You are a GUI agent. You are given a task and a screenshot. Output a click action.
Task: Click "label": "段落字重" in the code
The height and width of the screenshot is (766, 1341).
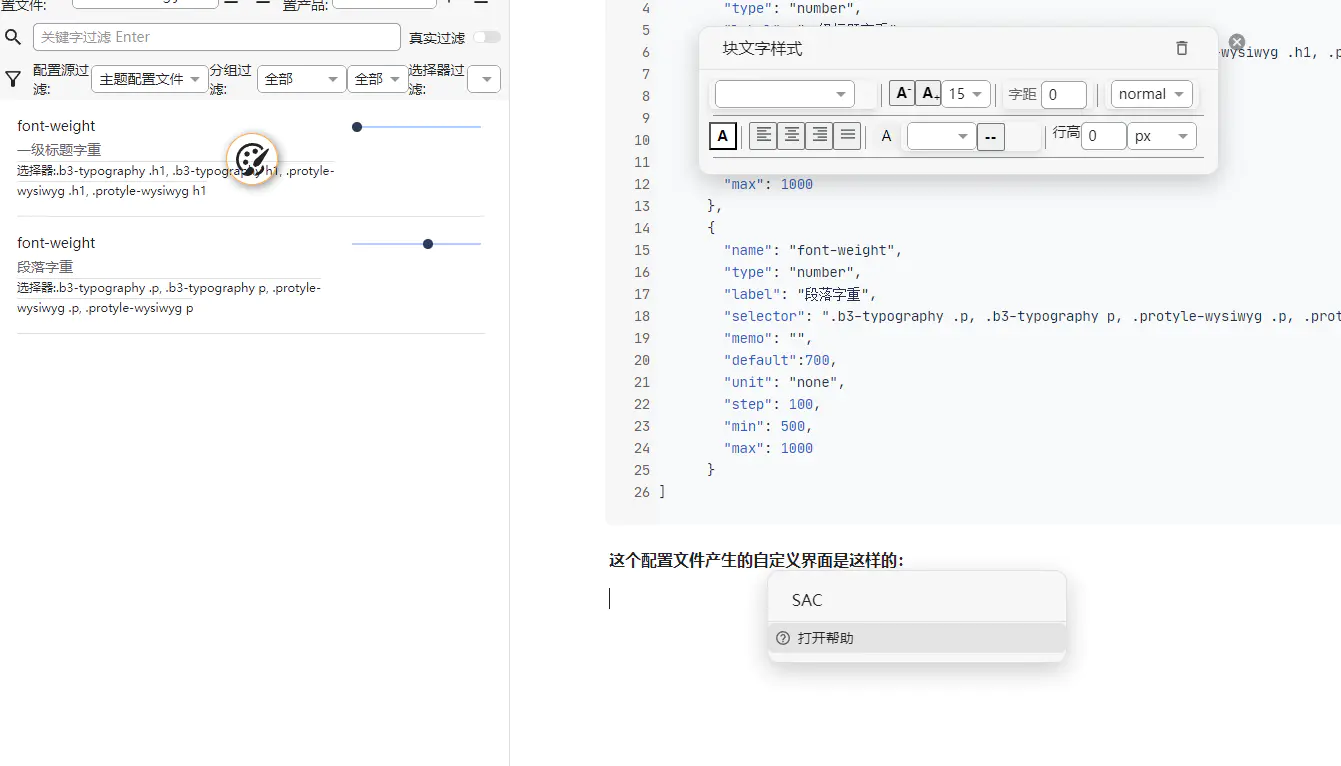[x=800, y=294]
